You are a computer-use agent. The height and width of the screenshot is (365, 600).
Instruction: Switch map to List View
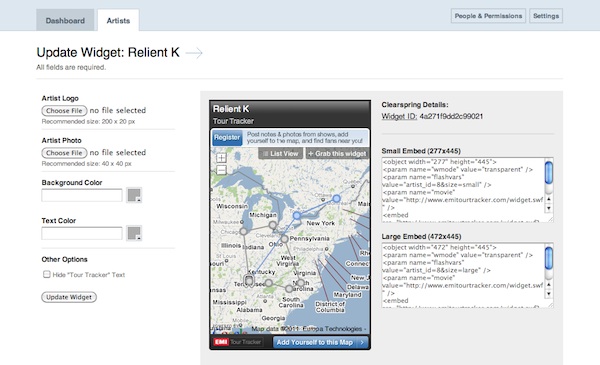[x=280, y=153]
